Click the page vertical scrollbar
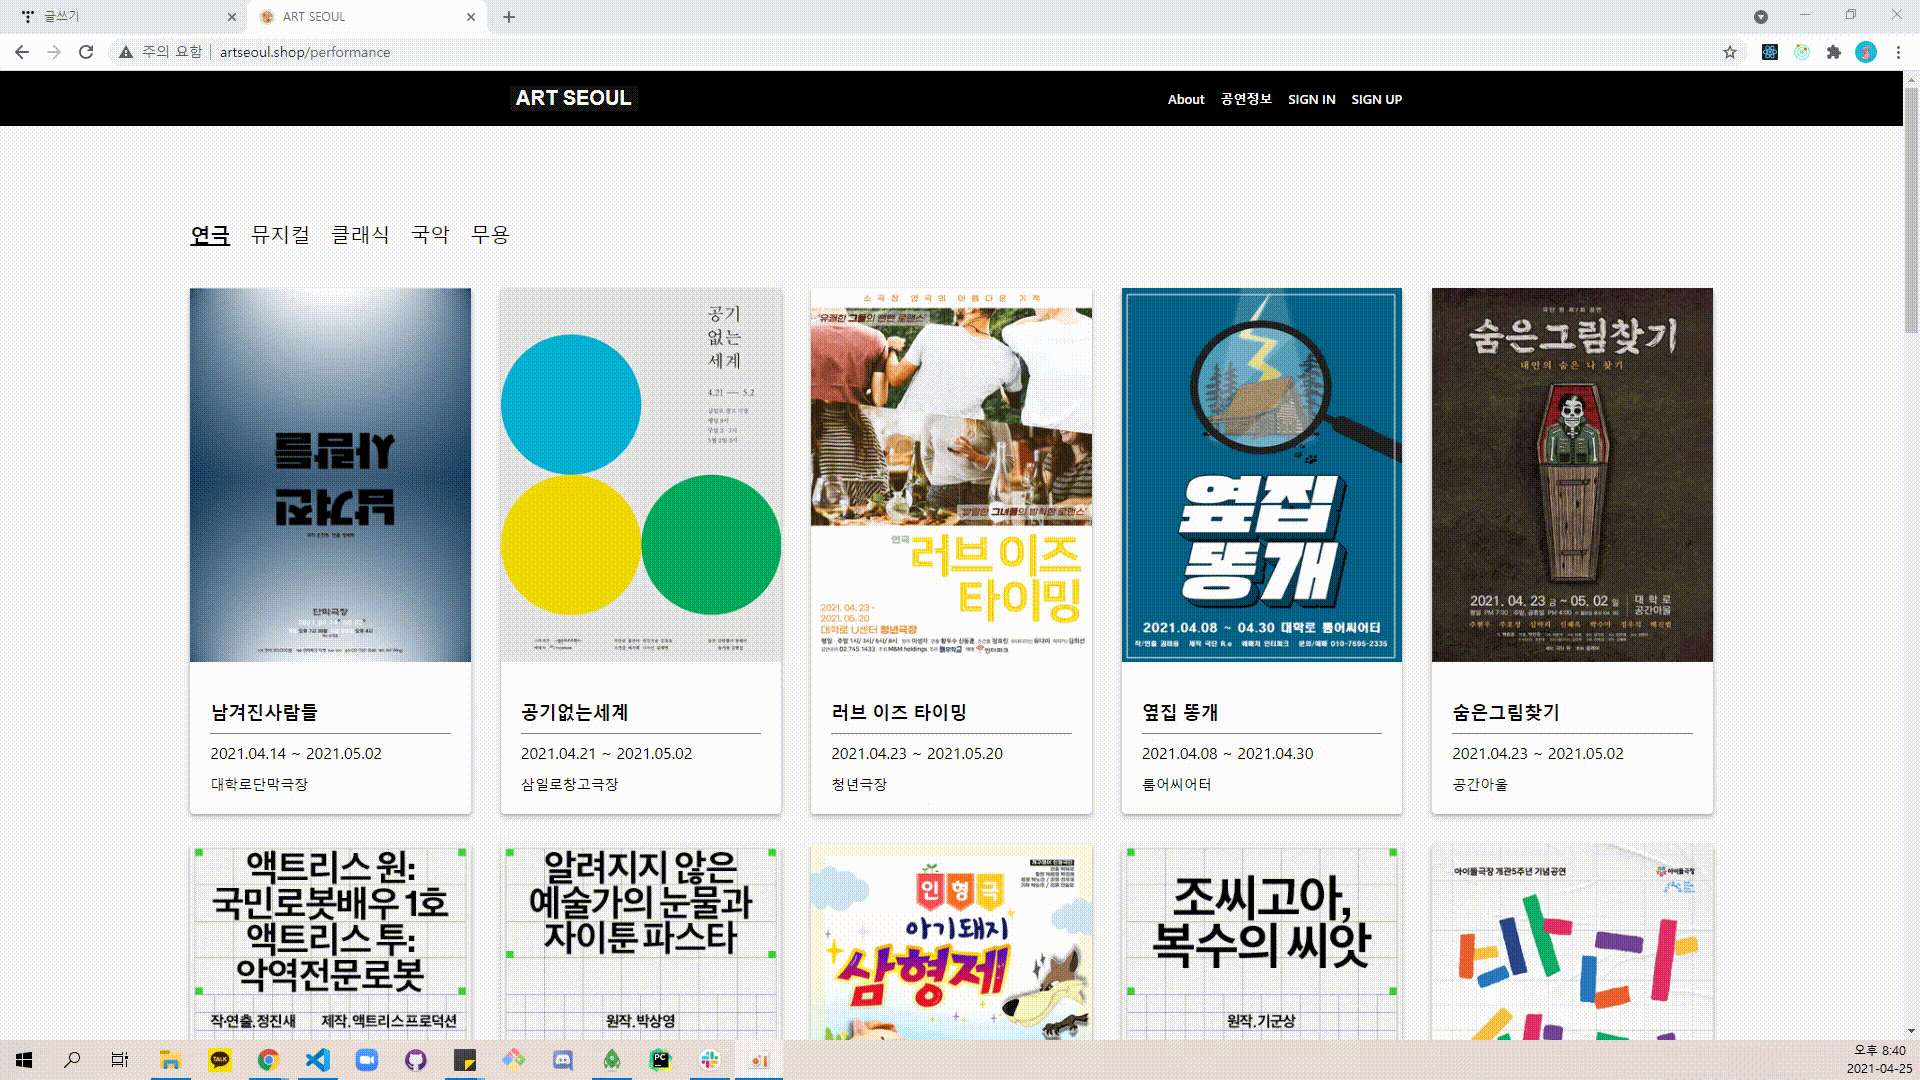The image size is (1920, 1080). (x=1911, y=211)
